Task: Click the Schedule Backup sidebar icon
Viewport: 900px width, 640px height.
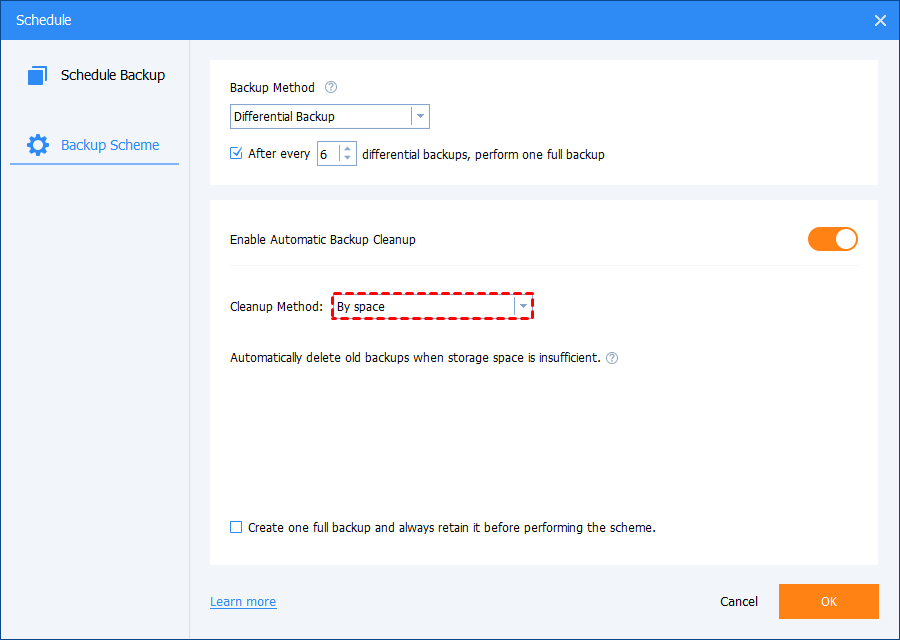Action: click(38, 75)
